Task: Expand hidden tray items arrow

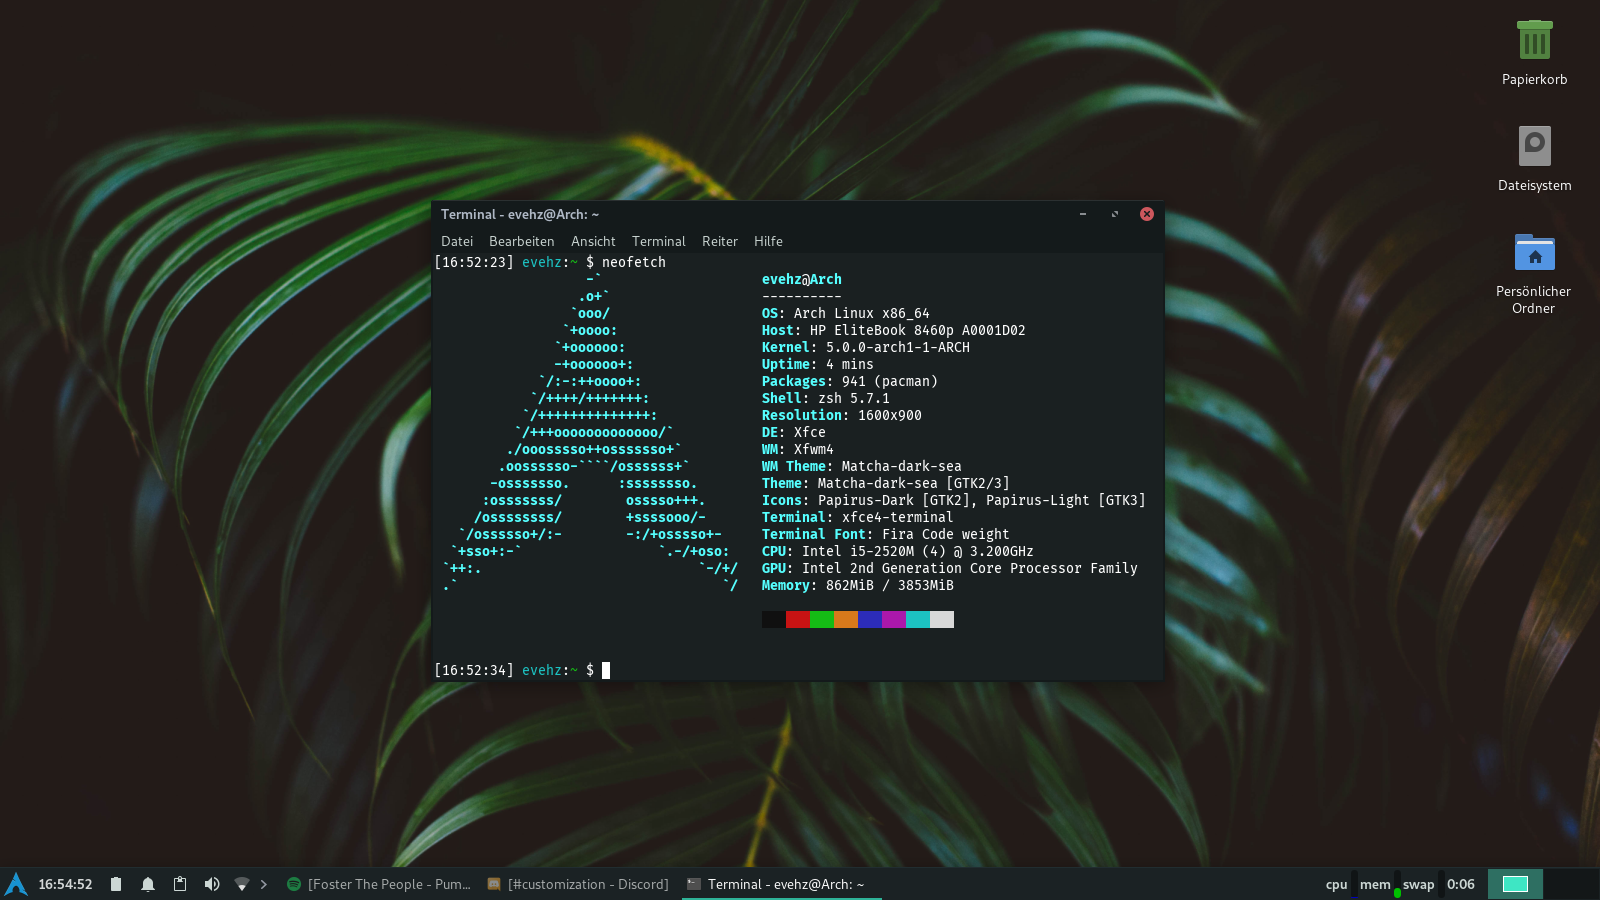Action: click(264, 884)
